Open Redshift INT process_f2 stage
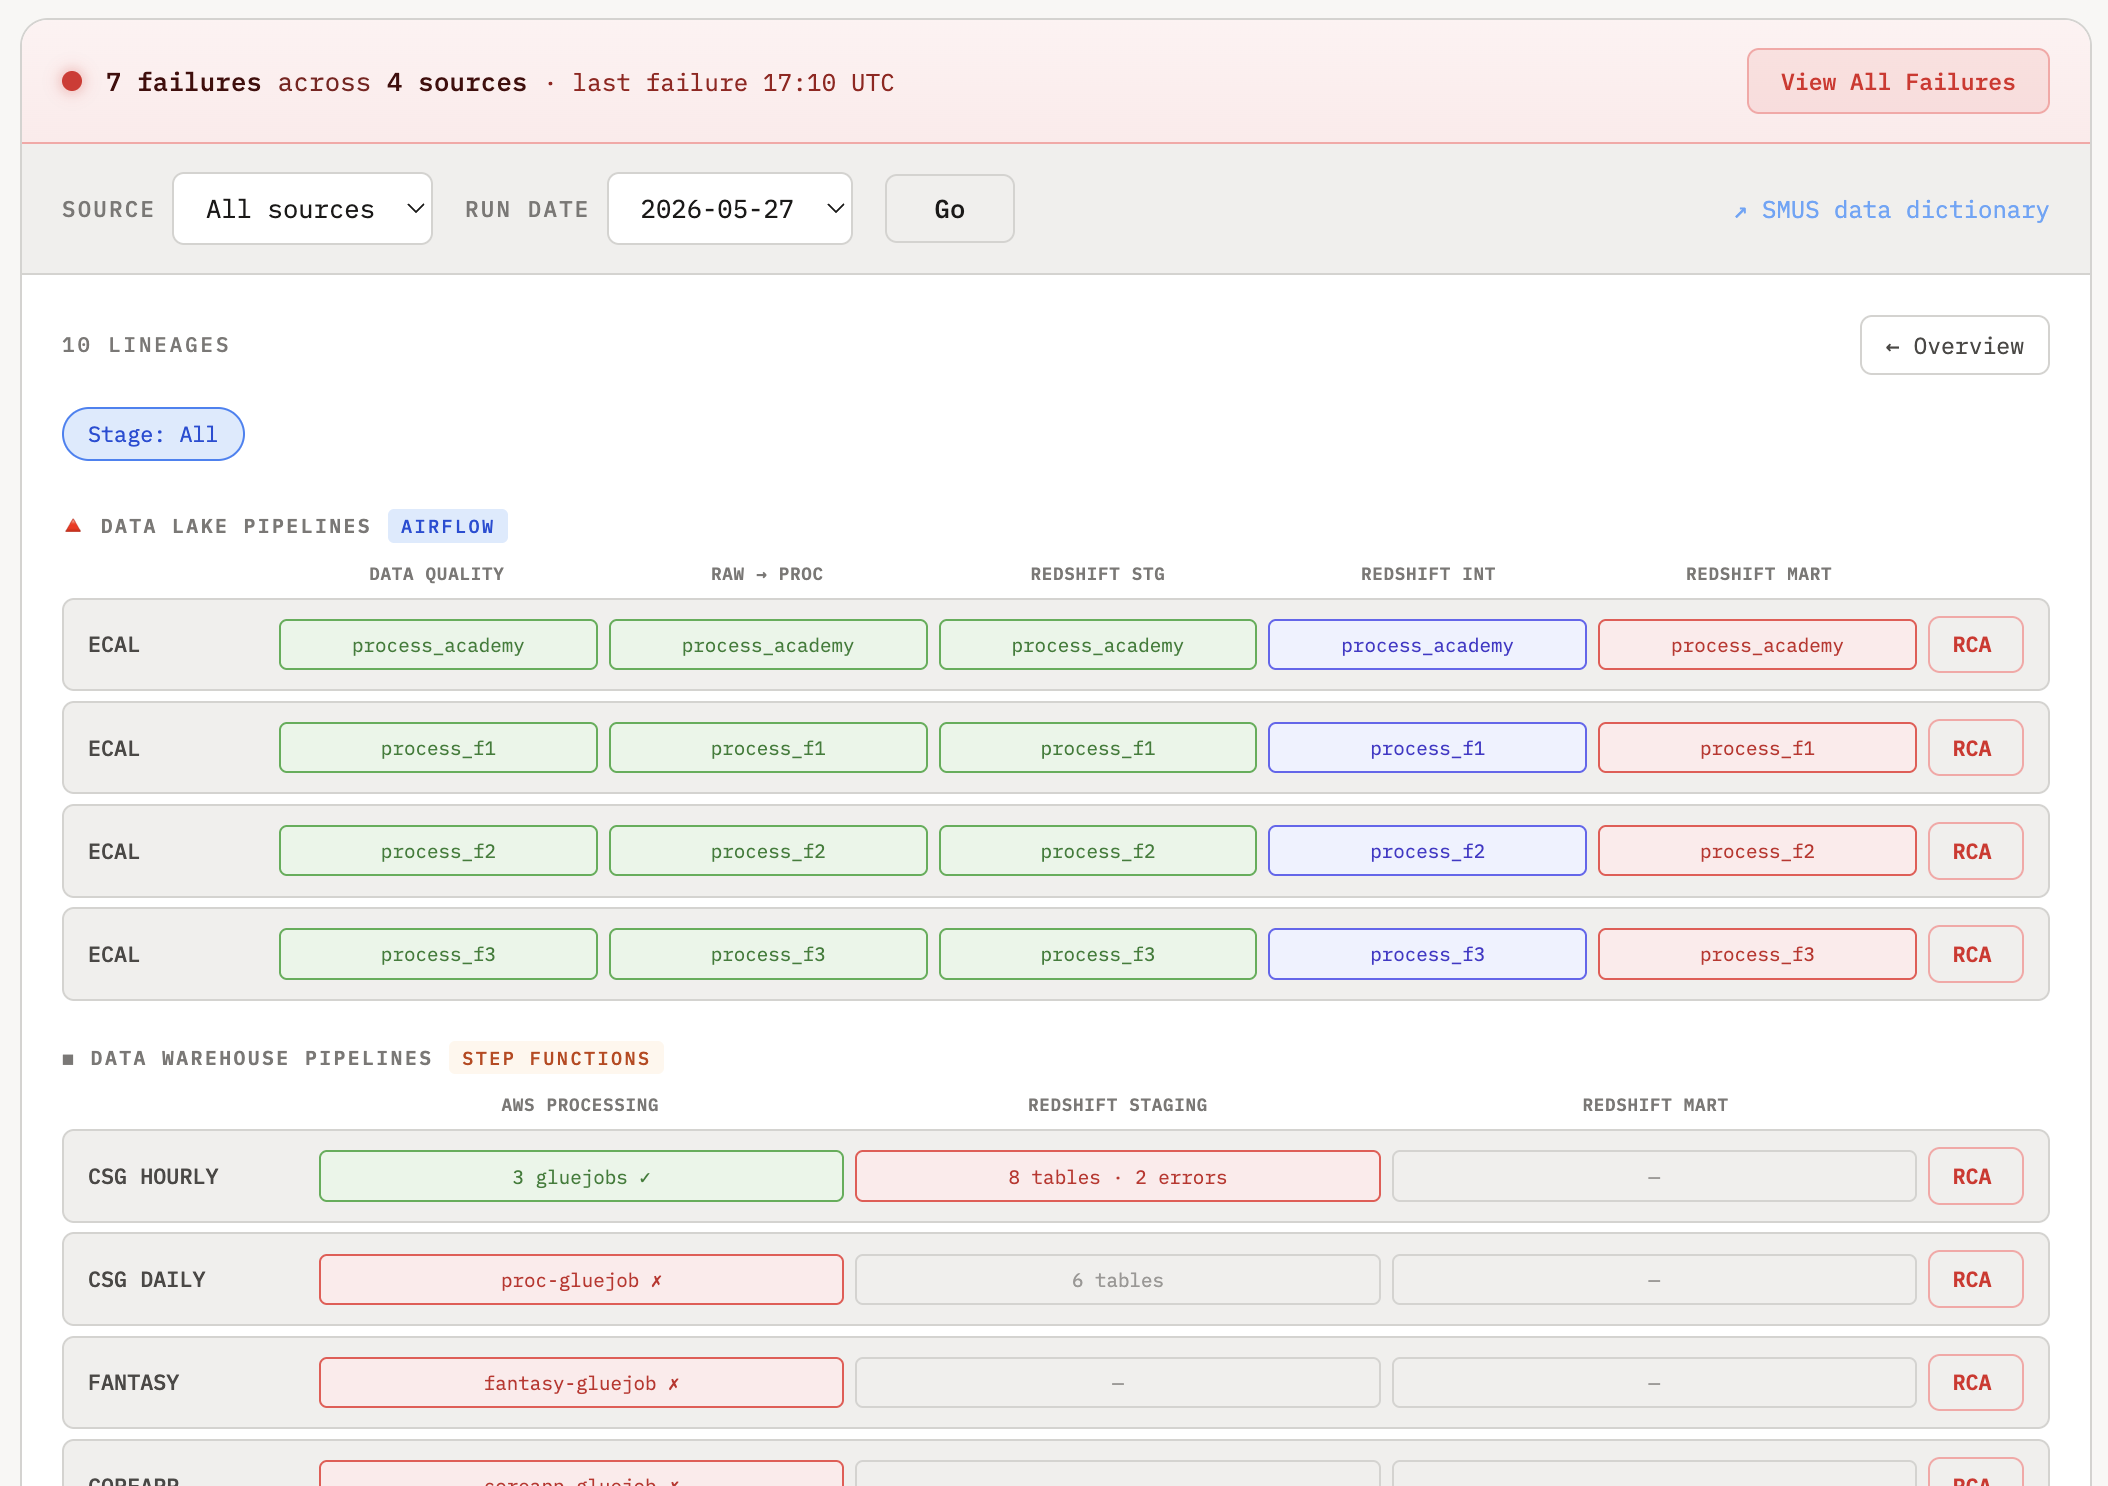Screen dimensions: 2108x1486 pos(1427,851)
